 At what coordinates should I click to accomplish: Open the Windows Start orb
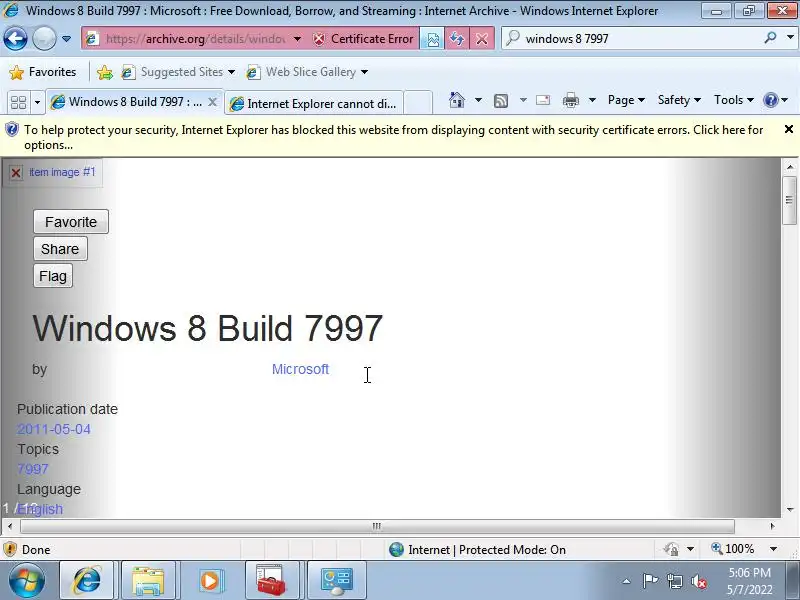[26, 580]
